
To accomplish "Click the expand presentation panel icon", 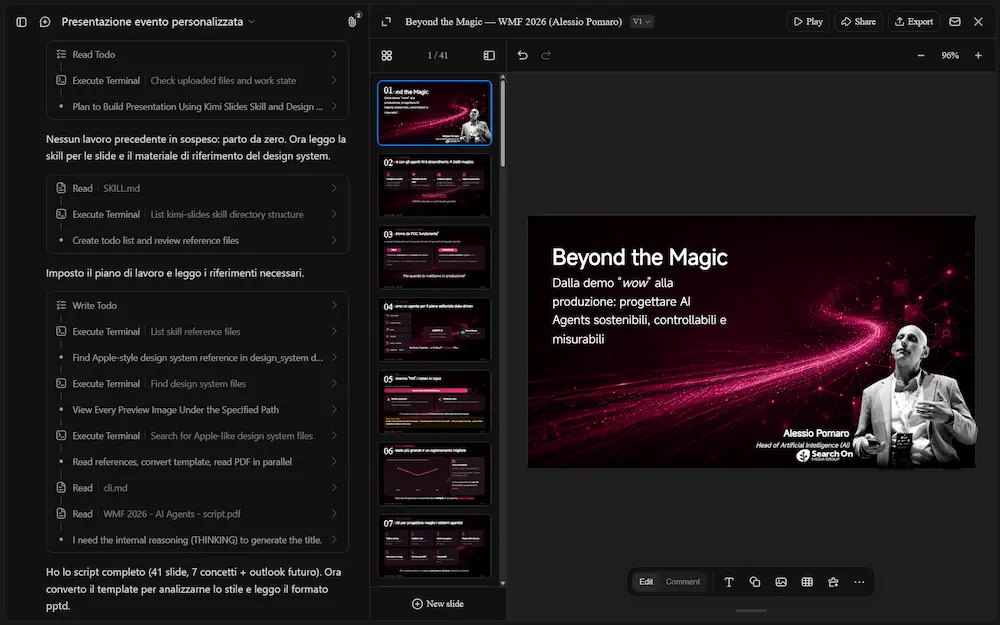I will click(386, 22).
